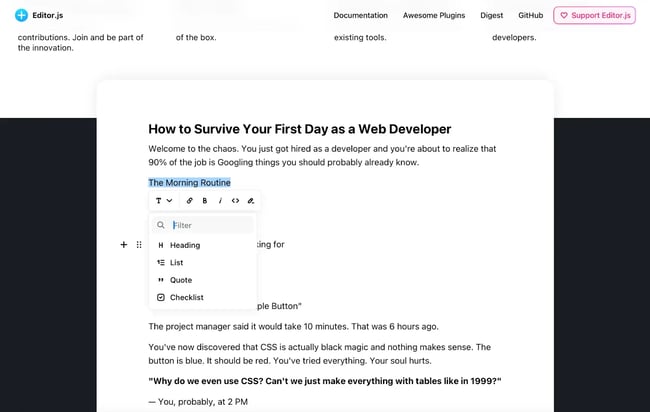
Task: Click the Editor.js logo icon
Action: pos(21,15)
